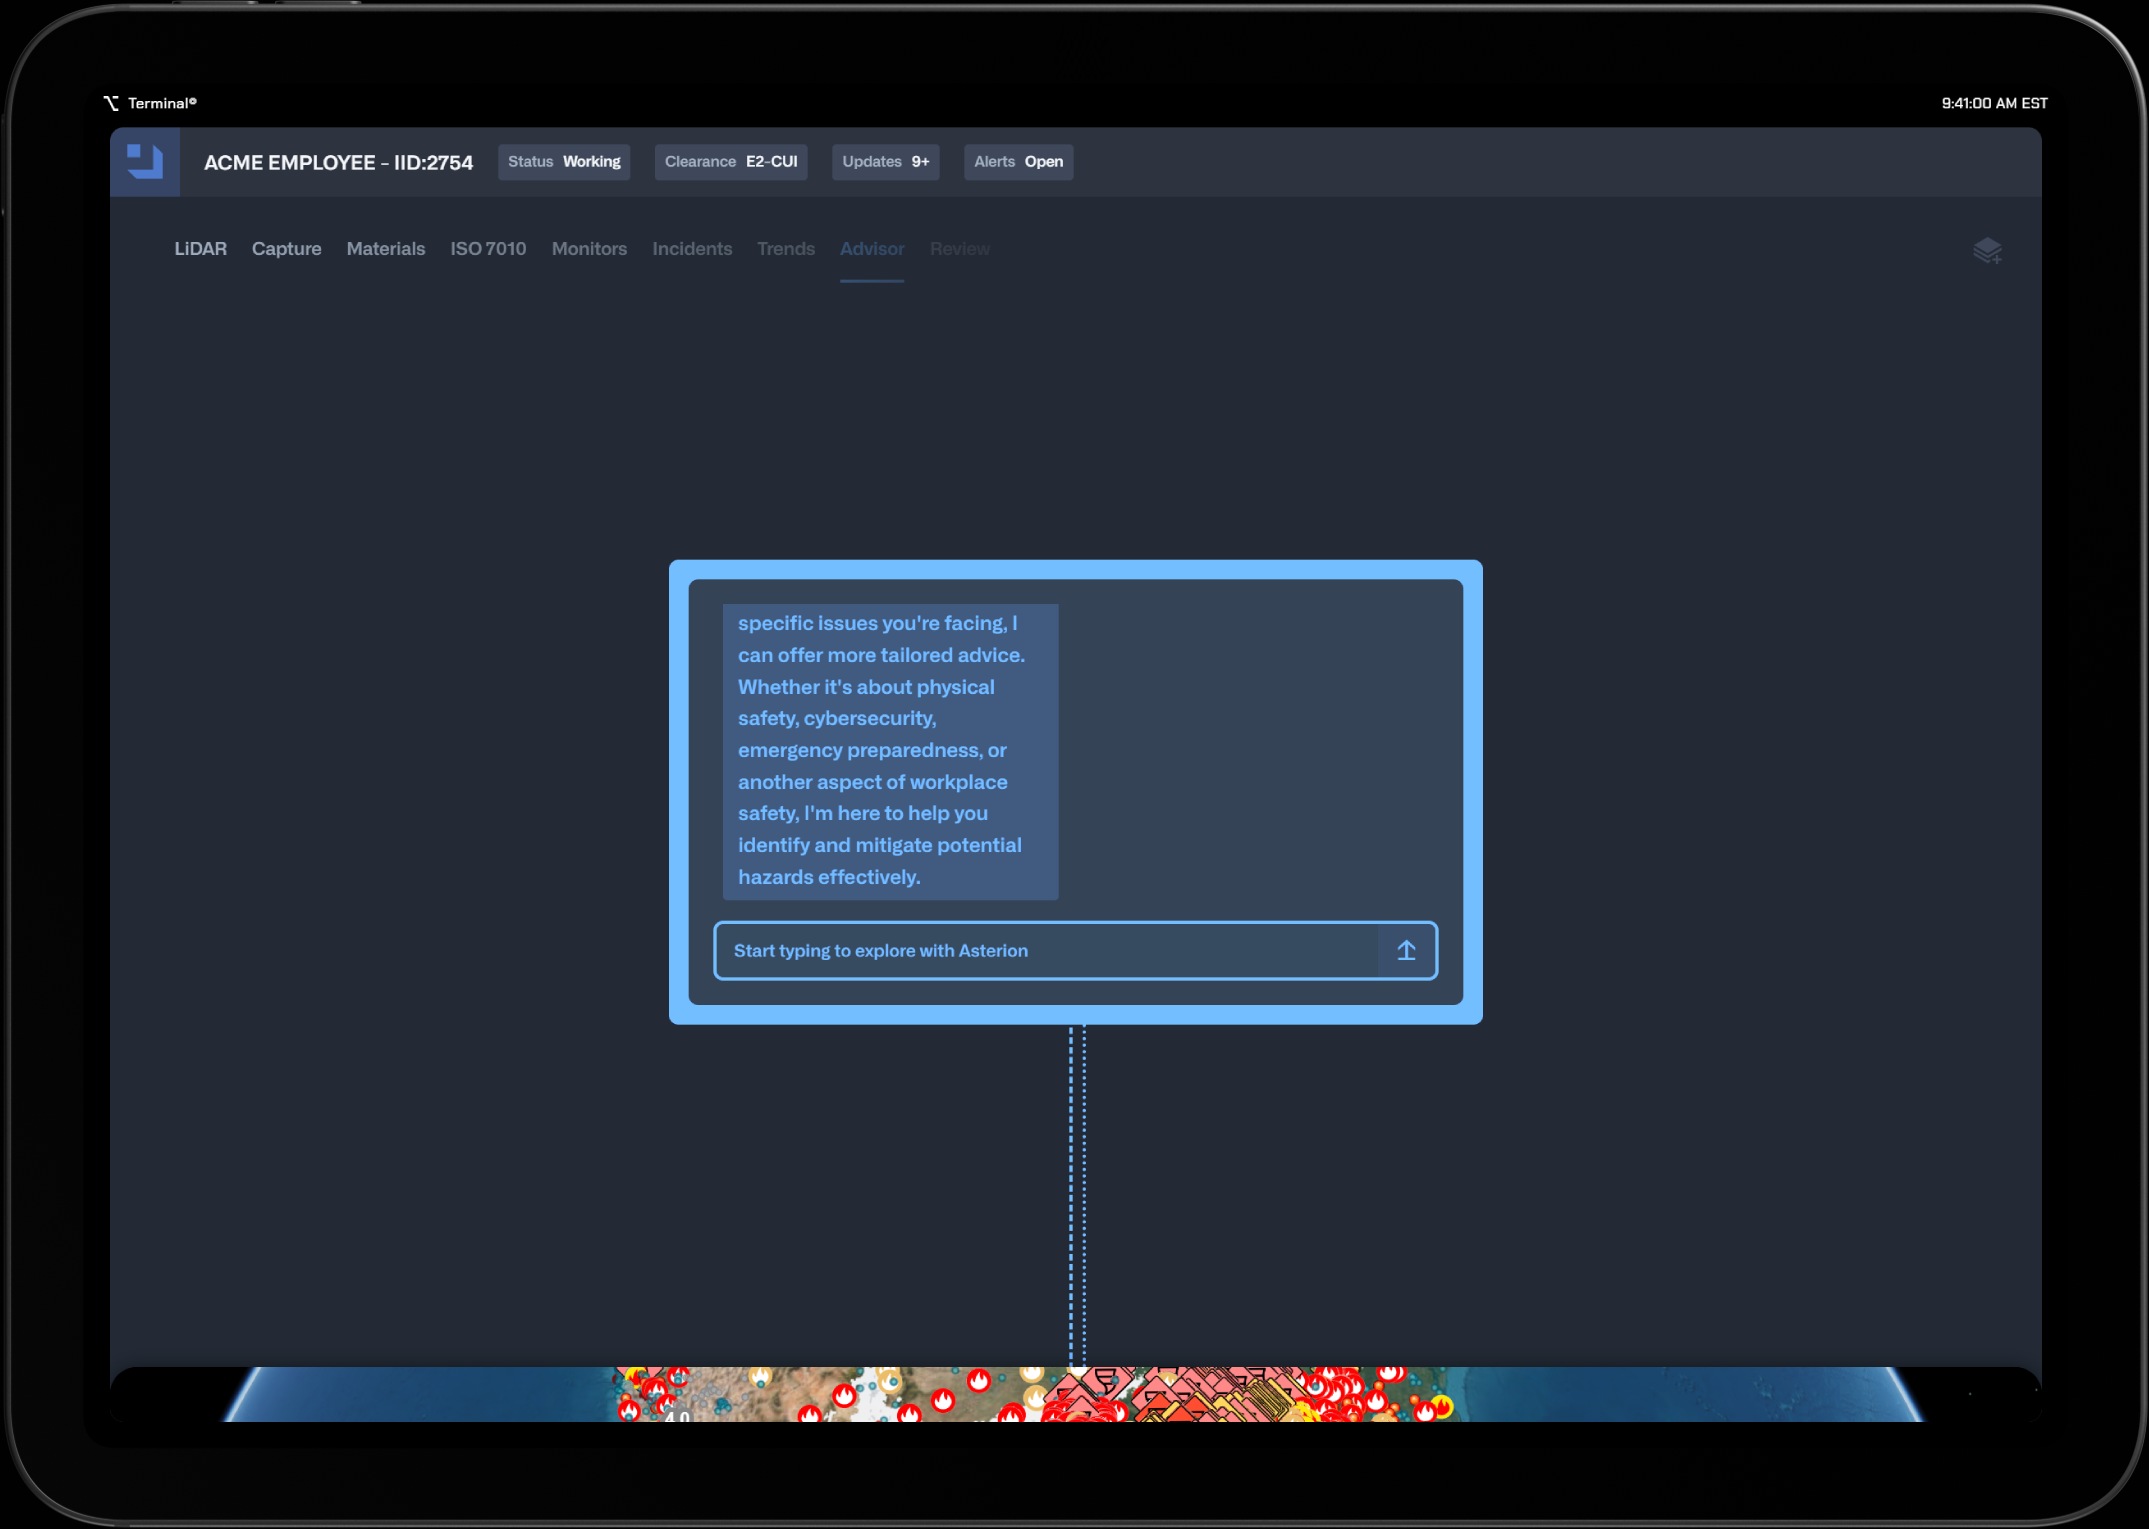
Task: Click the blue ACME app logo icon
Action: pos(145,161)
